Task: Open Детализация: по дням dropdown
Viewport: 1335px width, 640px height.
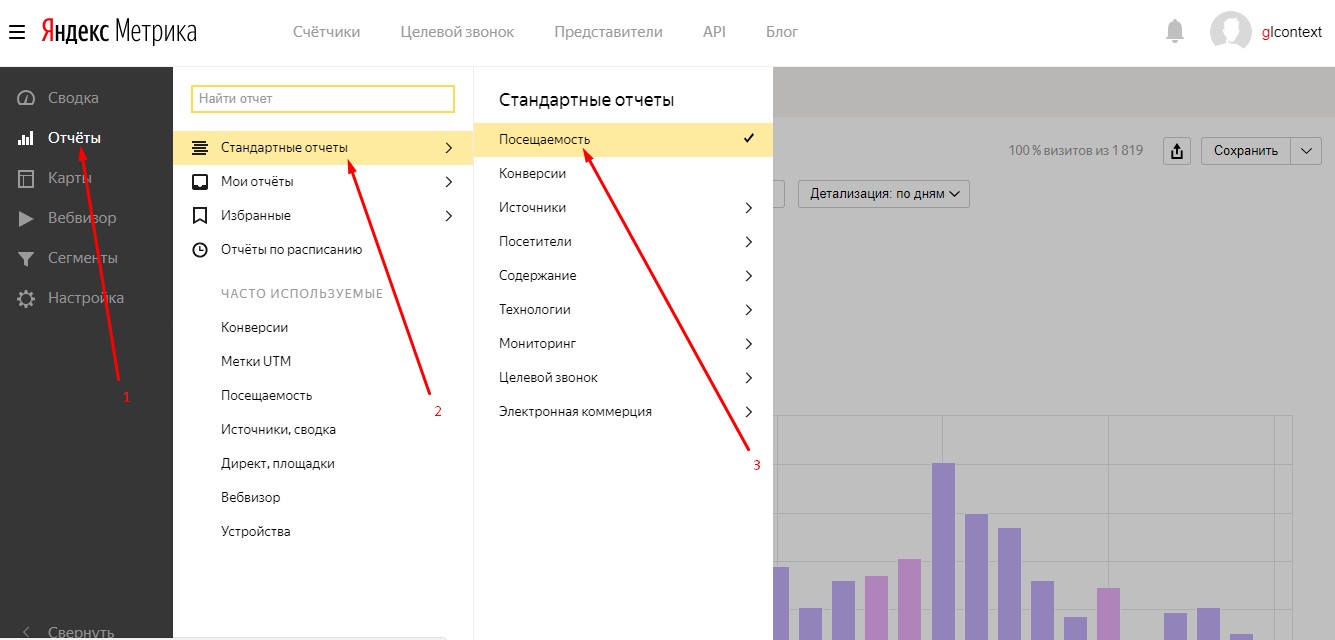Action: (884, 194)
